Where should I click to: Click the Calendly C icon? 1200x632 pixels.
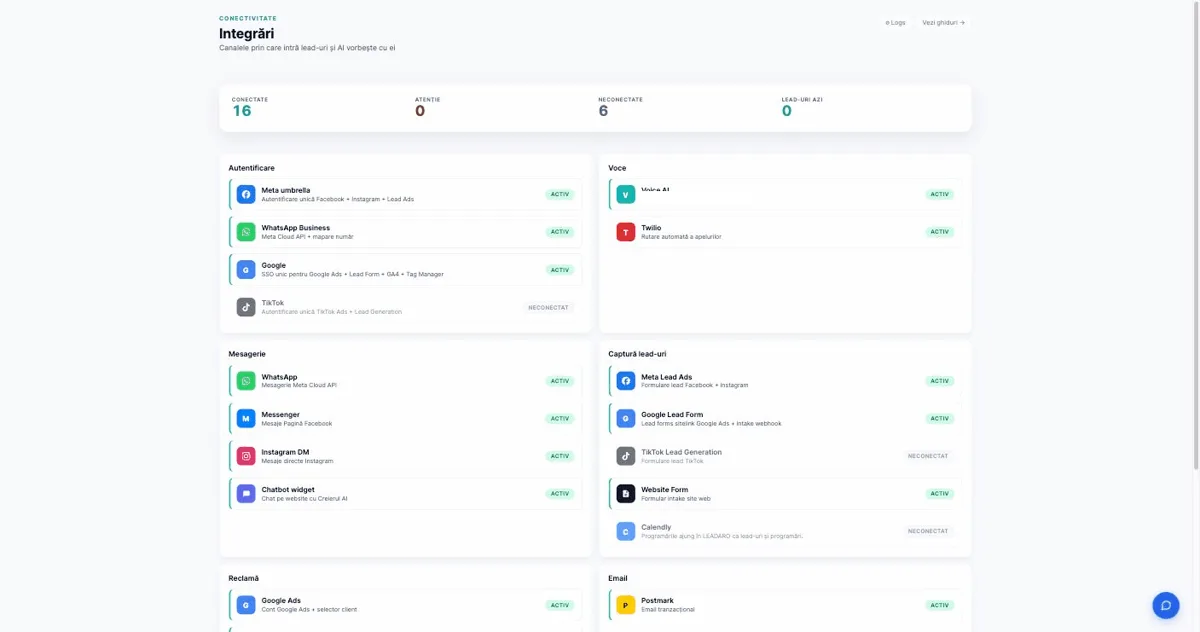(x=626, y=531)
